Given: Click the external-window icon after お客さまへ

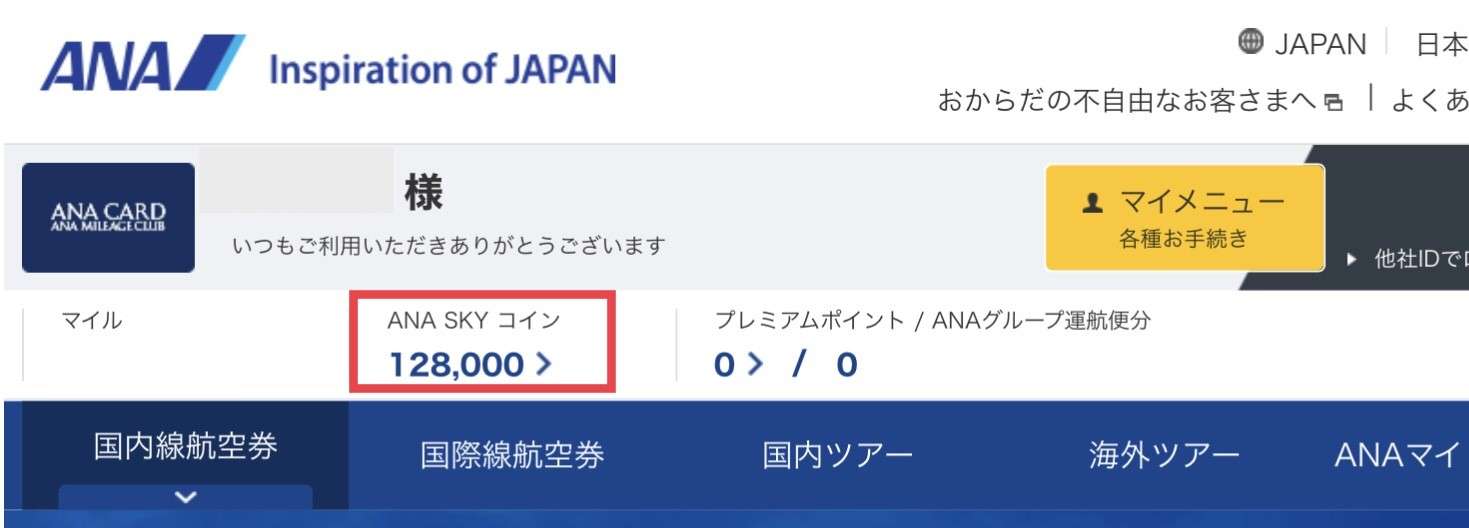Looking at the screenshot, I should (1332, 102).
